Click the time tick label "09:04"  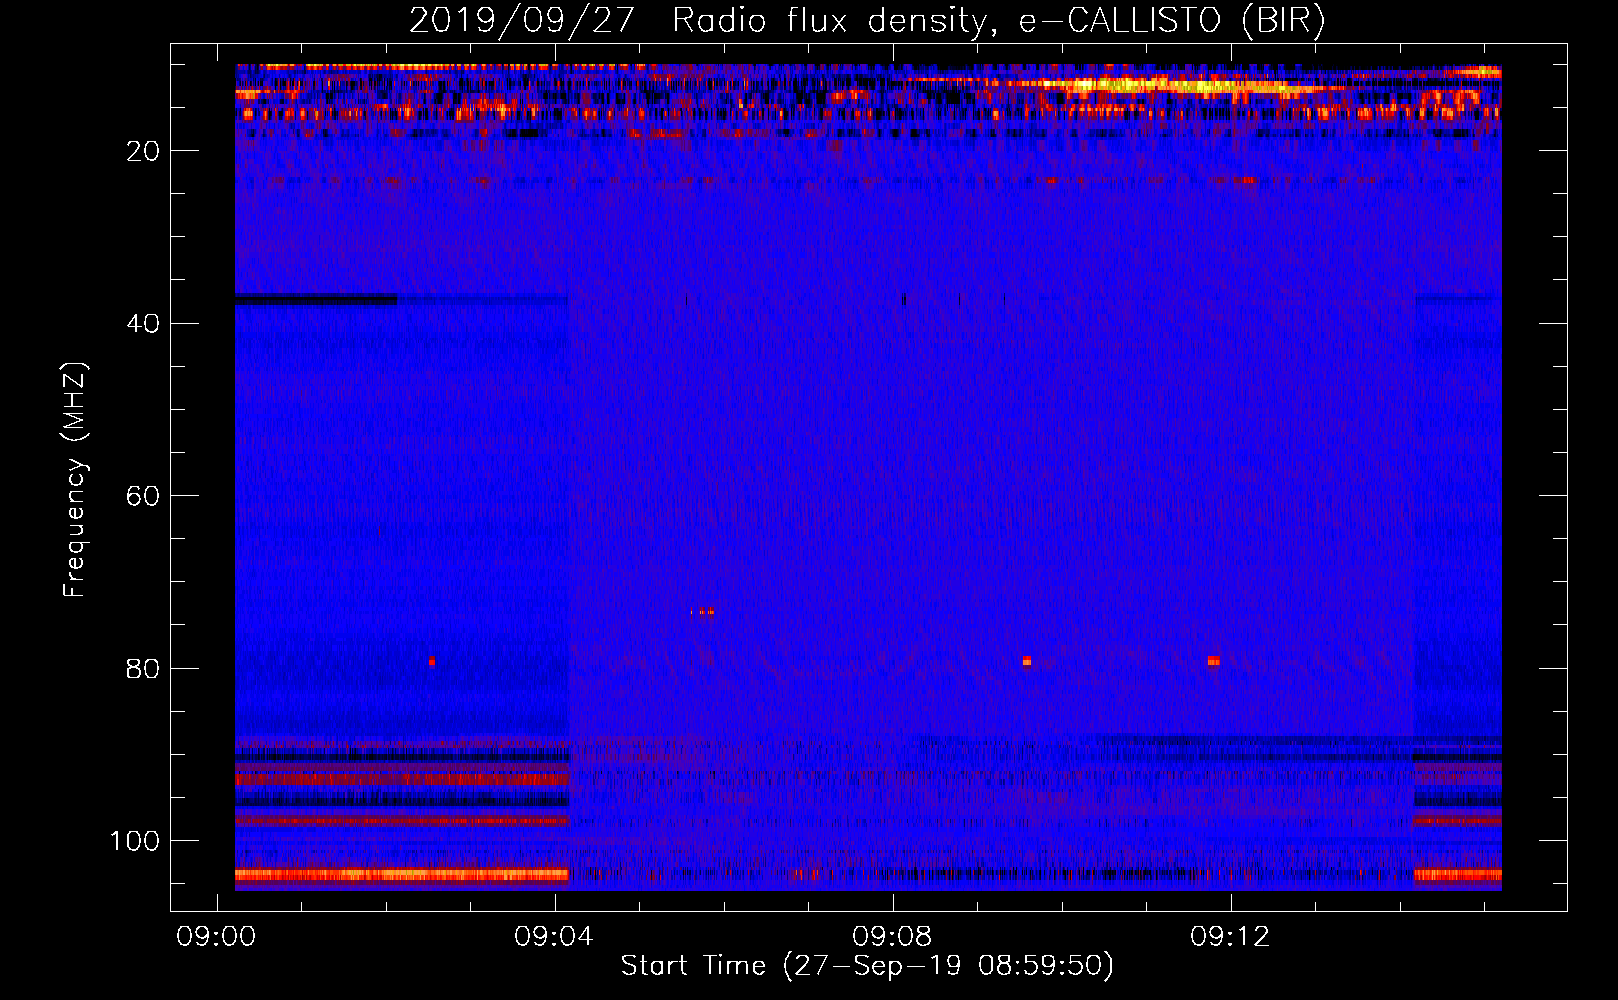click(554, 937)
